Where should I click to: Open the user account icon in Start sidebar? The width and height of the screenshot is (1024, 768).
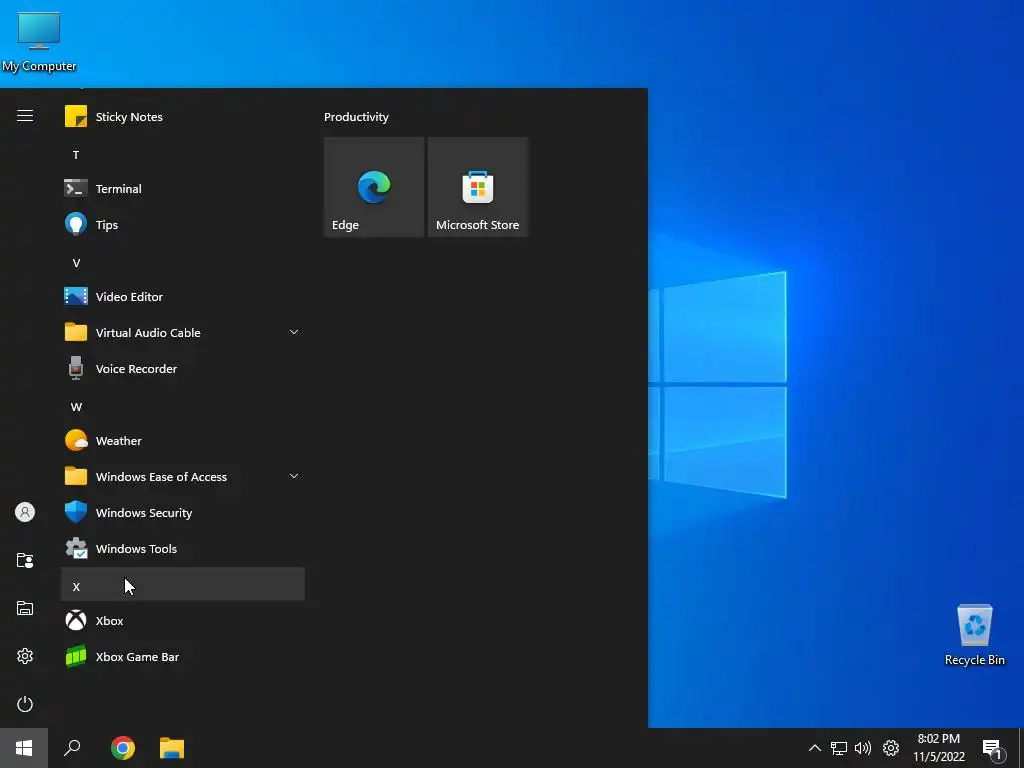(25, 512)
